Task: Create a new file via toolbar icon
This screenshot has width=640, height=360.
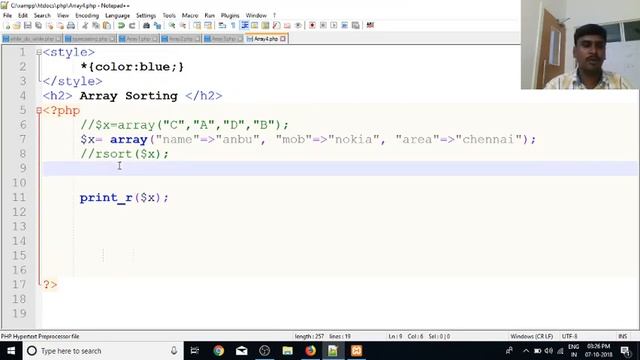Action: point(7,26)
